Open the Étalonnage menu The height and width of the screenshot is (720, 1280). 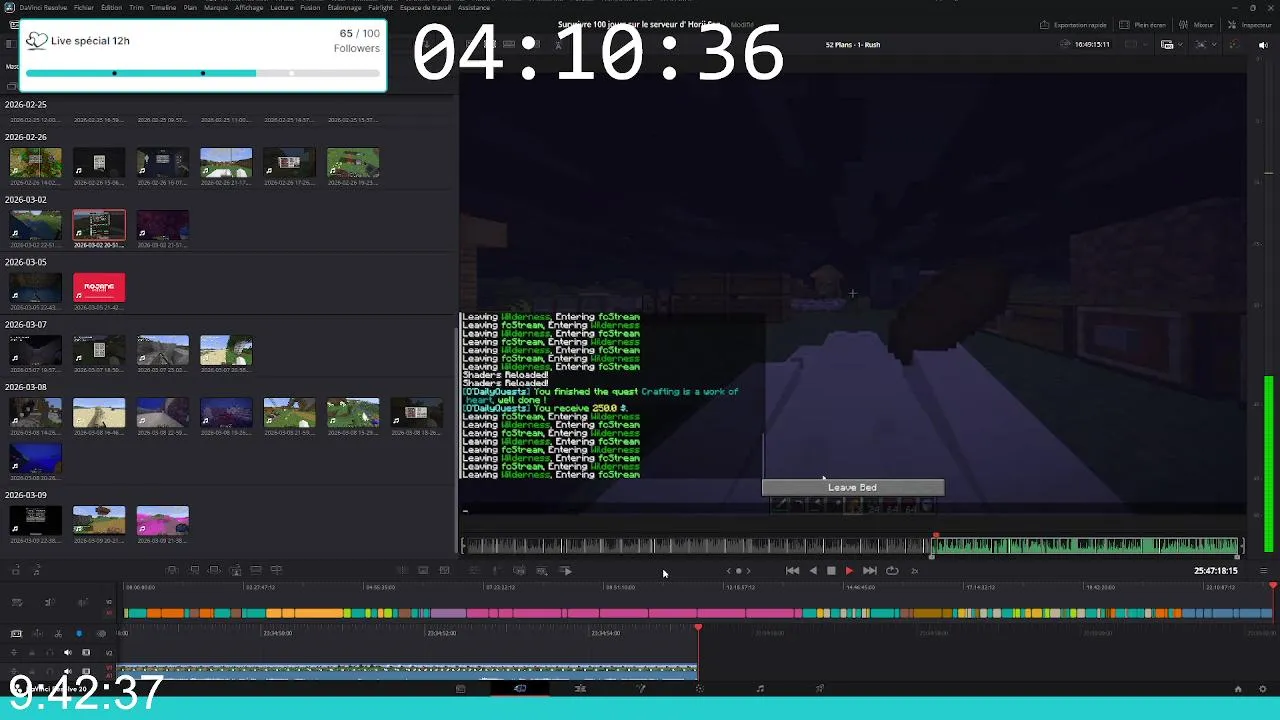click(345, 8)
